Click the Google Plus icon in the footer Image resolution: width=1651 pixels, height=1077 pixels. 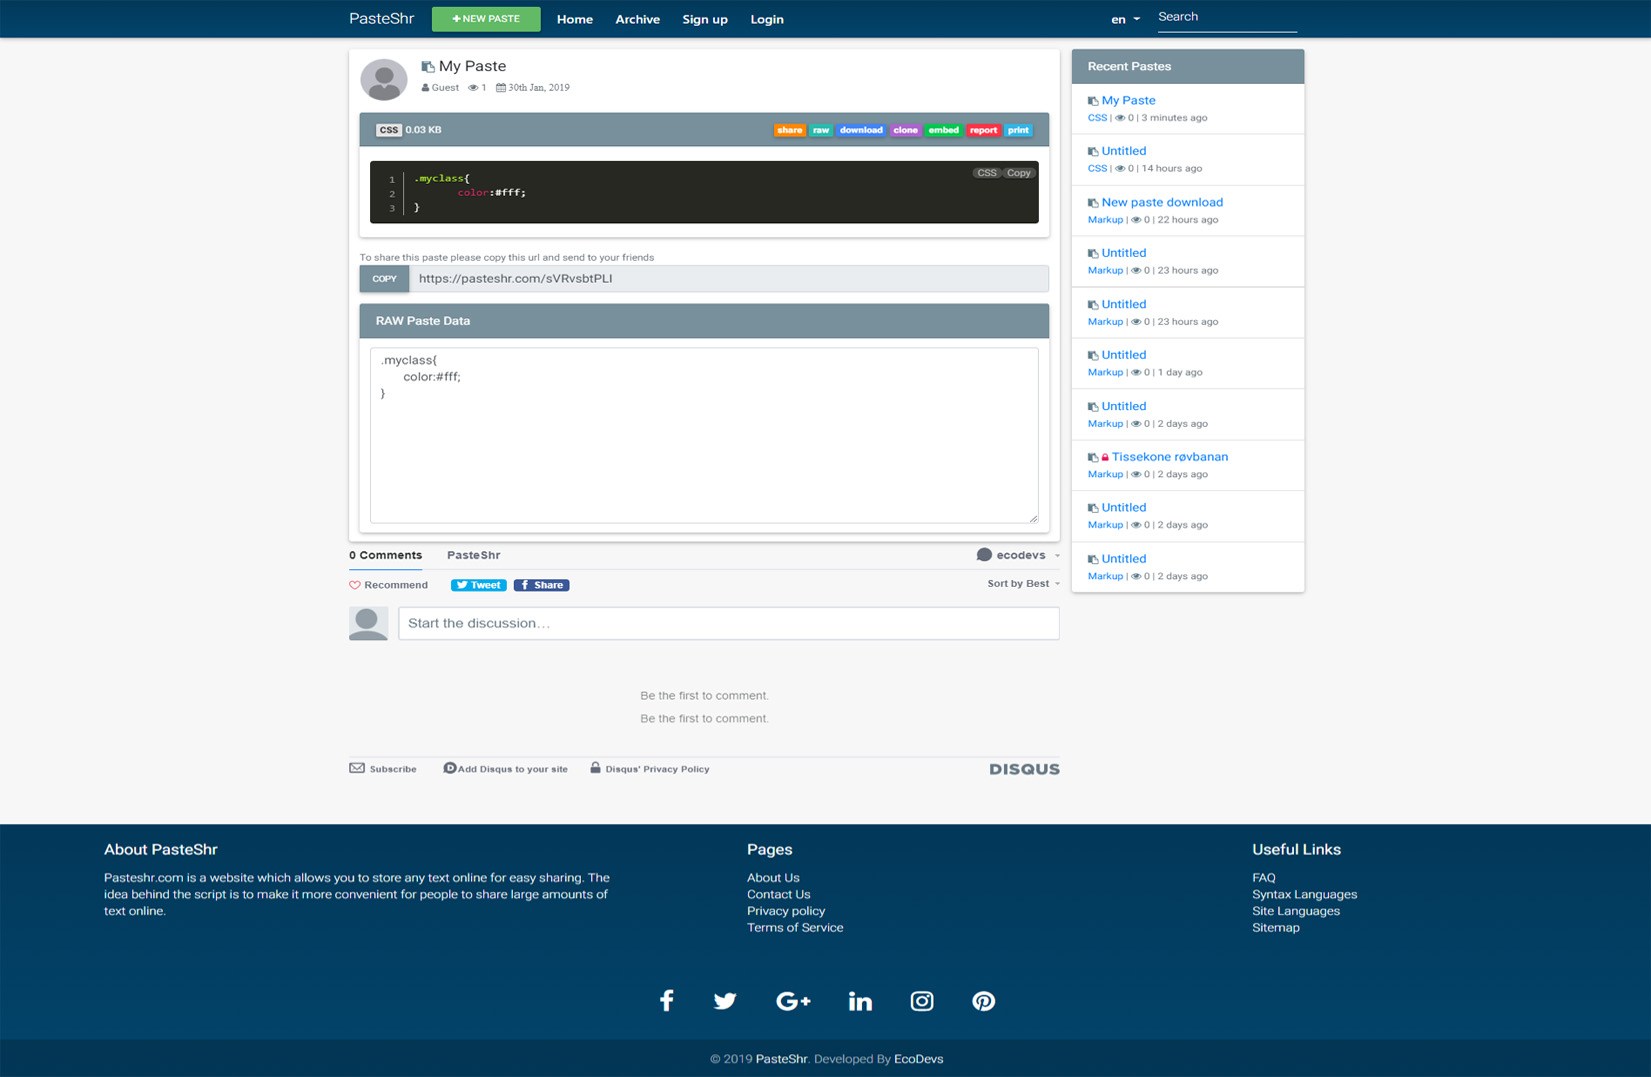(x=793, y=1001)
